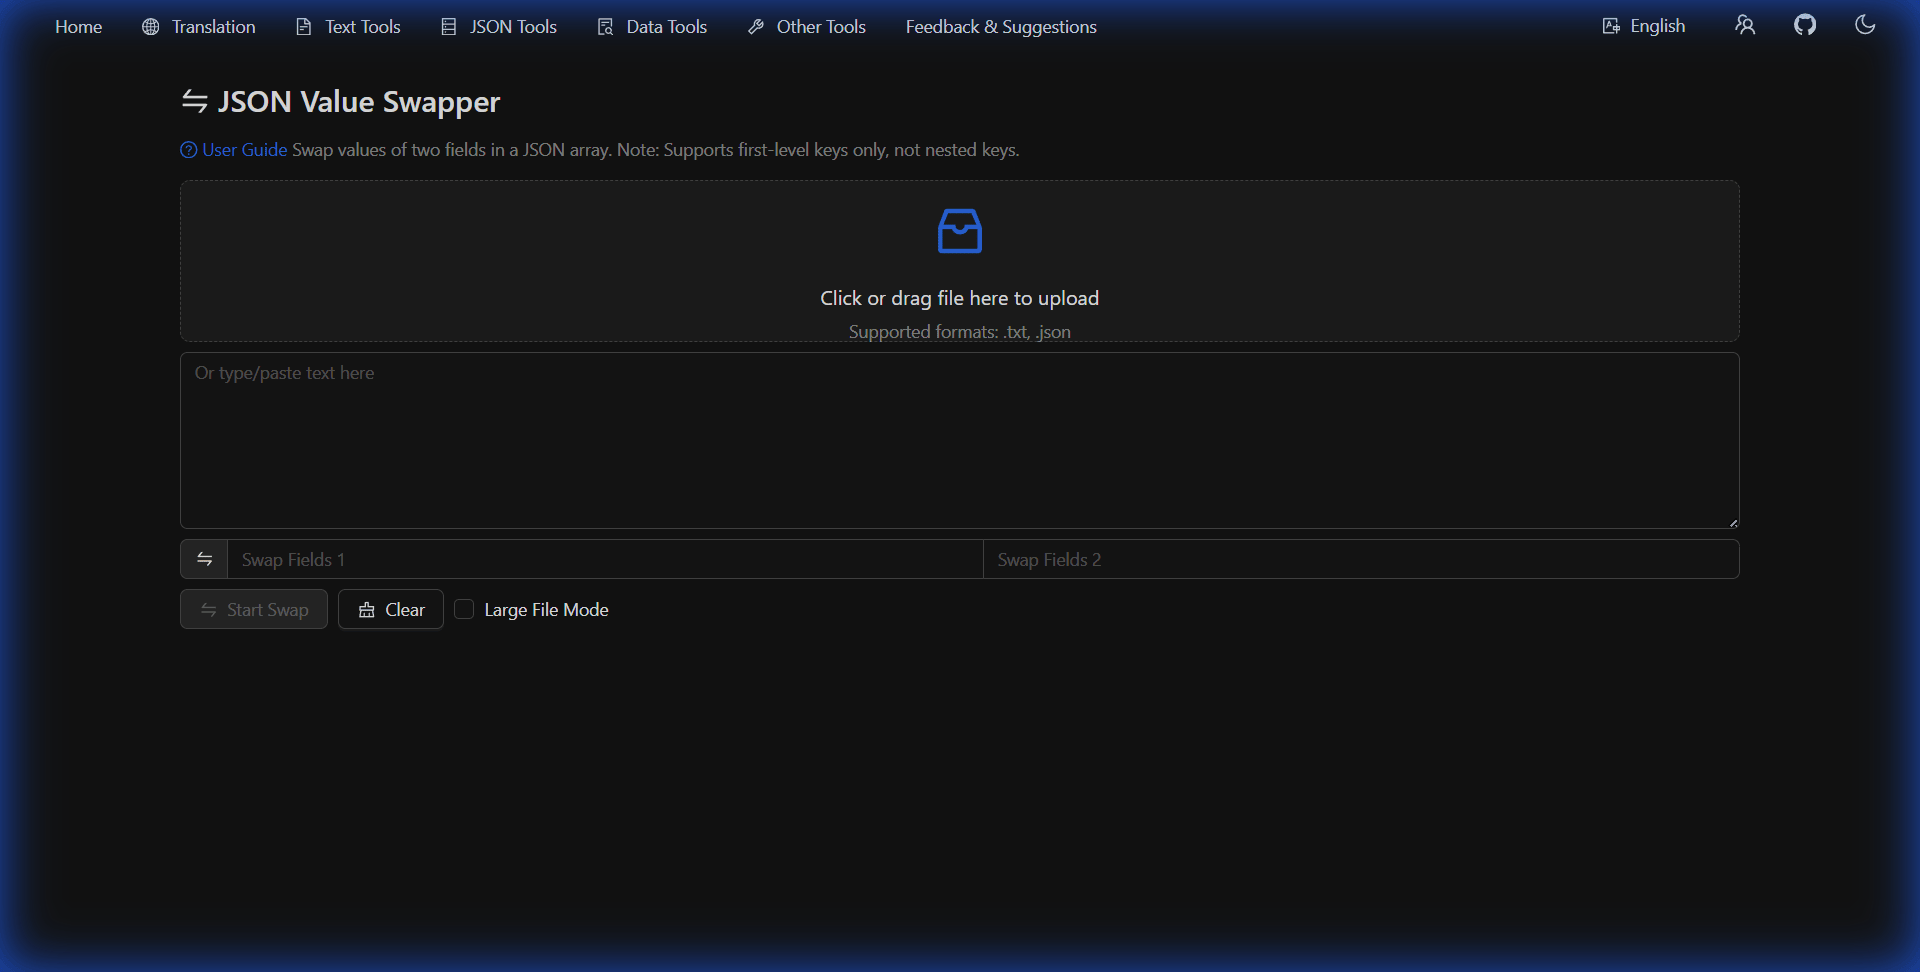Click the swap arrows icon beside Swap Fields 1
The image size is (1920, 972).
(x=204, y=559)
